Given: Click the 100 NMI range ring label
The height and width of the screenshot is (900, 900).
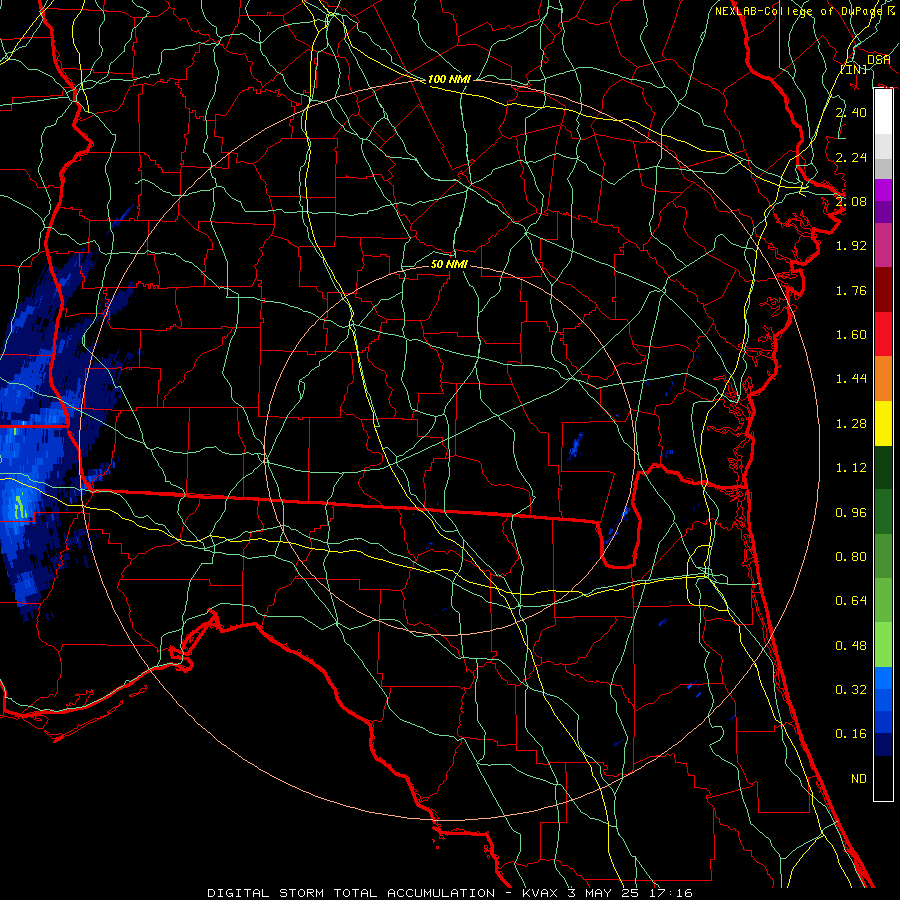Looking at the screenshot, I should pos(449,79).
